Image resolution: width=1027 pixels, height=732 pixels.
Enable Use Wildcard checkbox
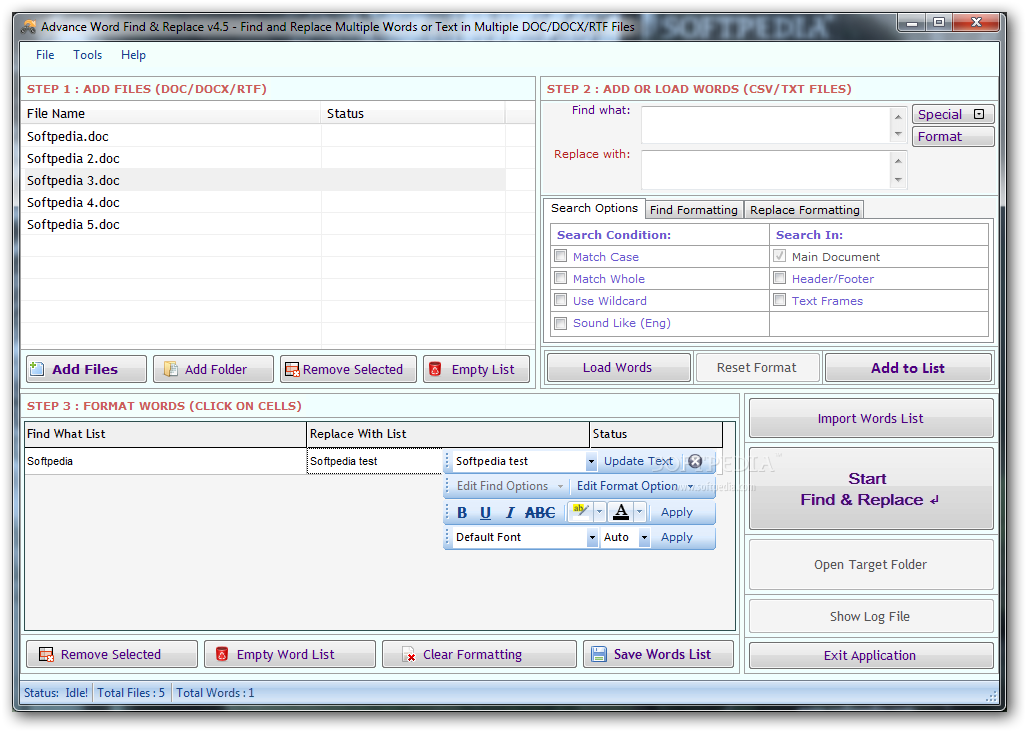point(561,301)
